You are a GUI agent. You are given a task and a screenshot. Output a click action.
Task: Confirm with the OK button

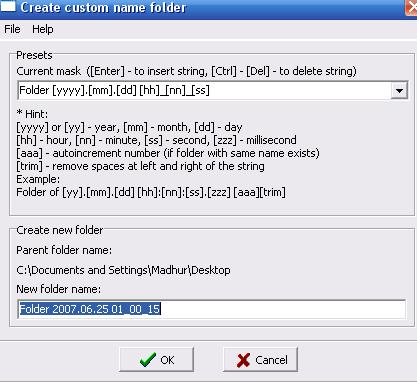pos(157,360)
